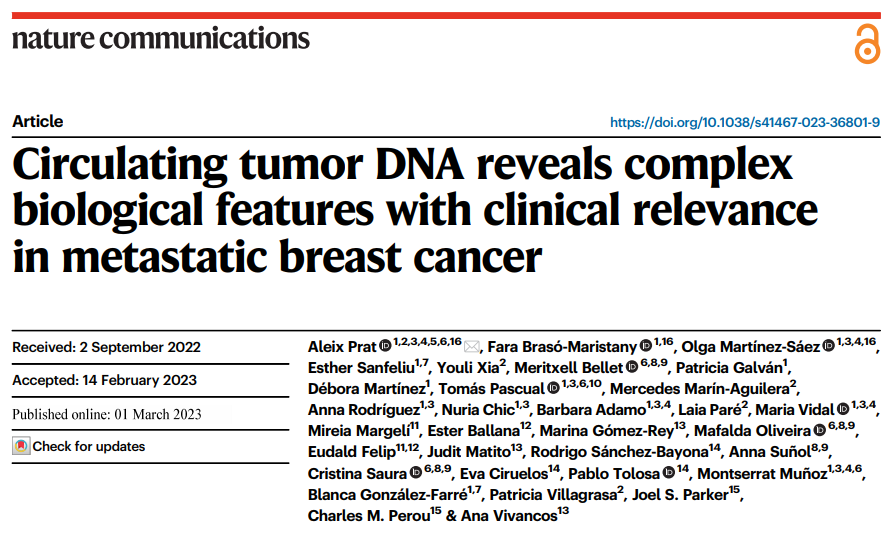The image size is (882, 535).
Task: Select author name Aleix Prat
Action: (341, 347)
